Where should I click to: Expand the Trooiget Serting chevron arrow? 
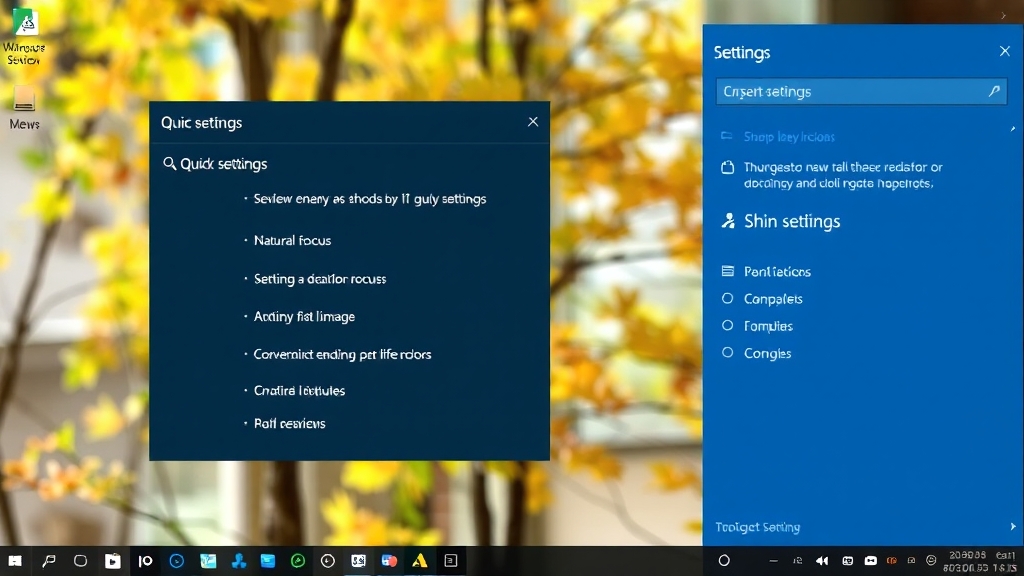click(1012, 527)
